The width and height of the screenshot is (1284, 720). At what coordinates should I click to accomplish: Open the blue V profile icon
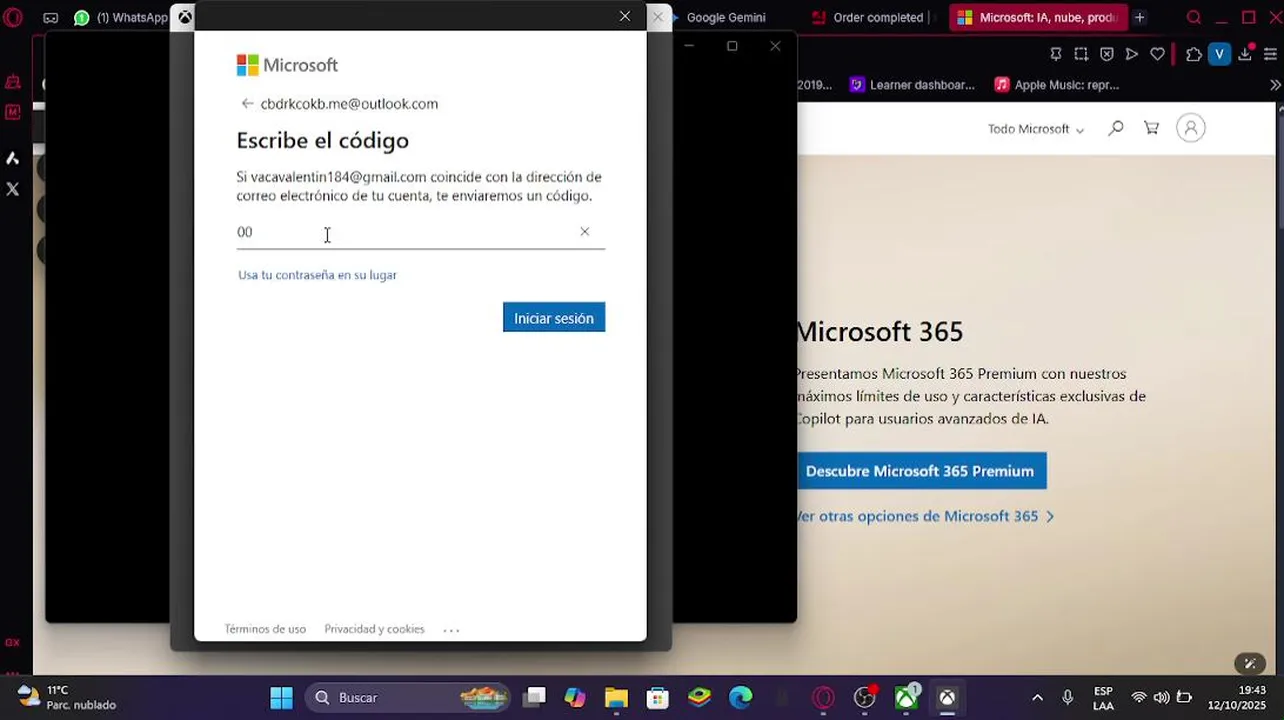pyautogui.click(x=1219, y=54)
